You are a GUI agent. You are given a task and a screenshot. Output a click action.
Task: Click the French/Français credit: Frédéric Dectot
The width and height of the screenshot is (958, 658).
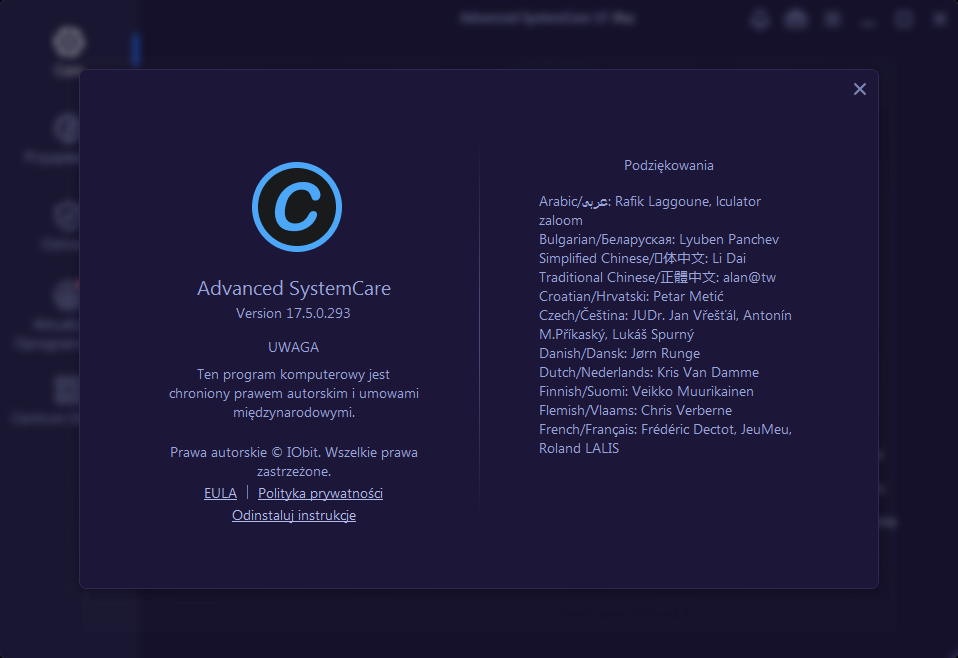point(665,439)
